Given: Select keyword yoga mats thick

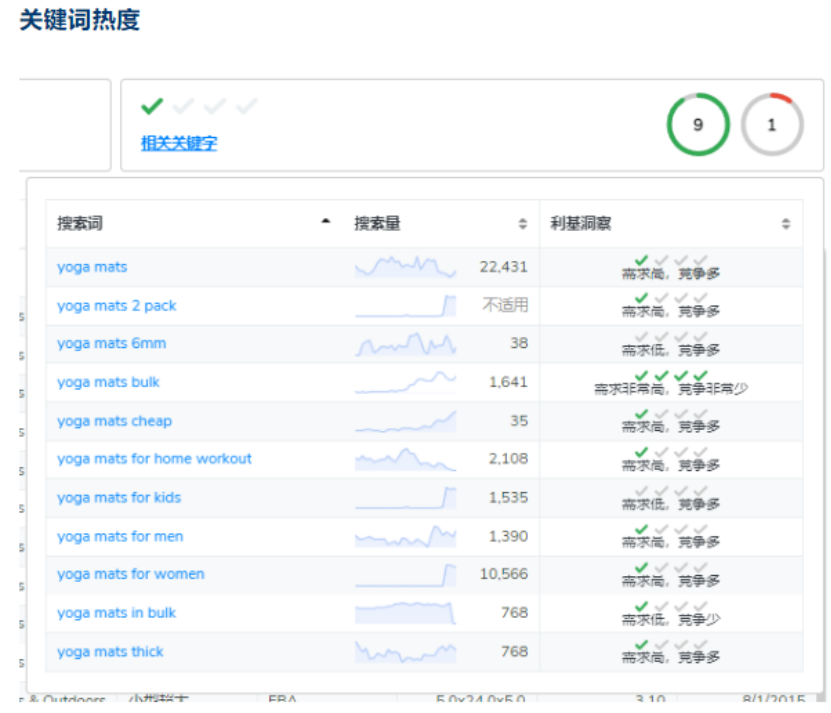Looking at the screenshot, I should pos(110,652).
